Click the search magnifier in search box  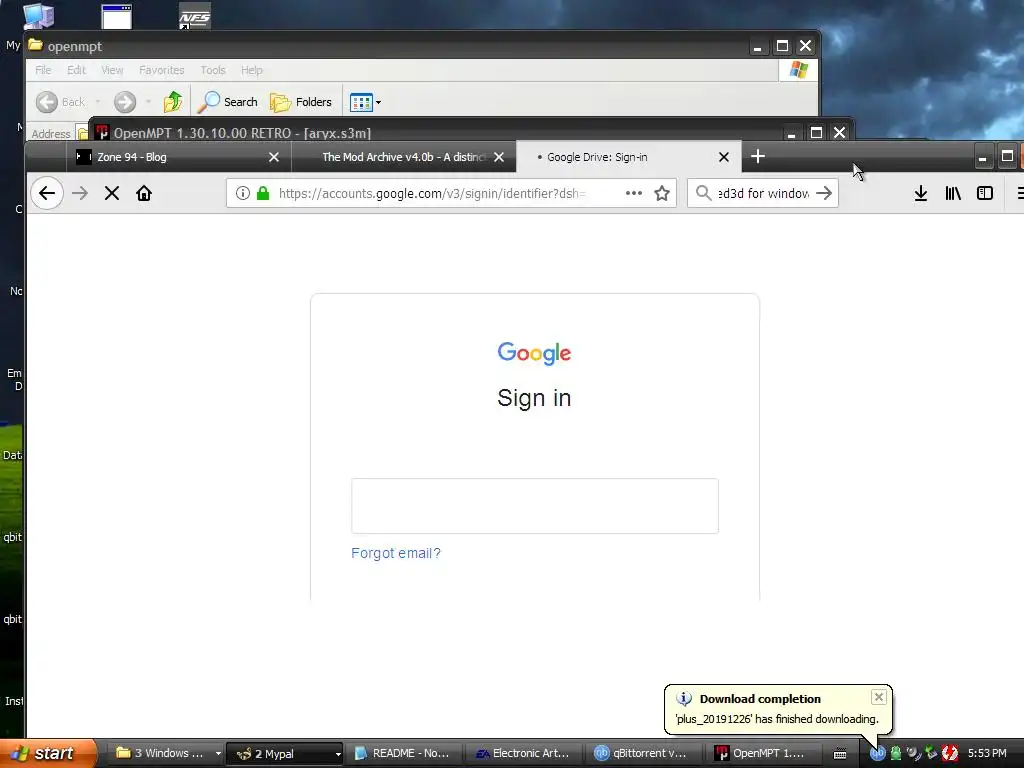click(703, 193)
